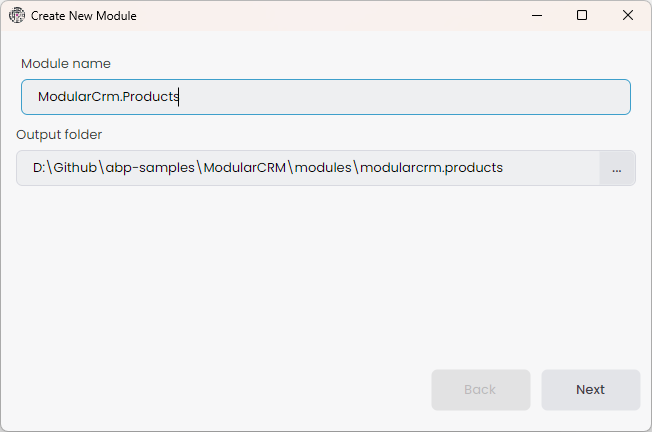This screenshot has width=652, height=432.
Task: Click the D:\Github path text in output folder
Action: 63,168
